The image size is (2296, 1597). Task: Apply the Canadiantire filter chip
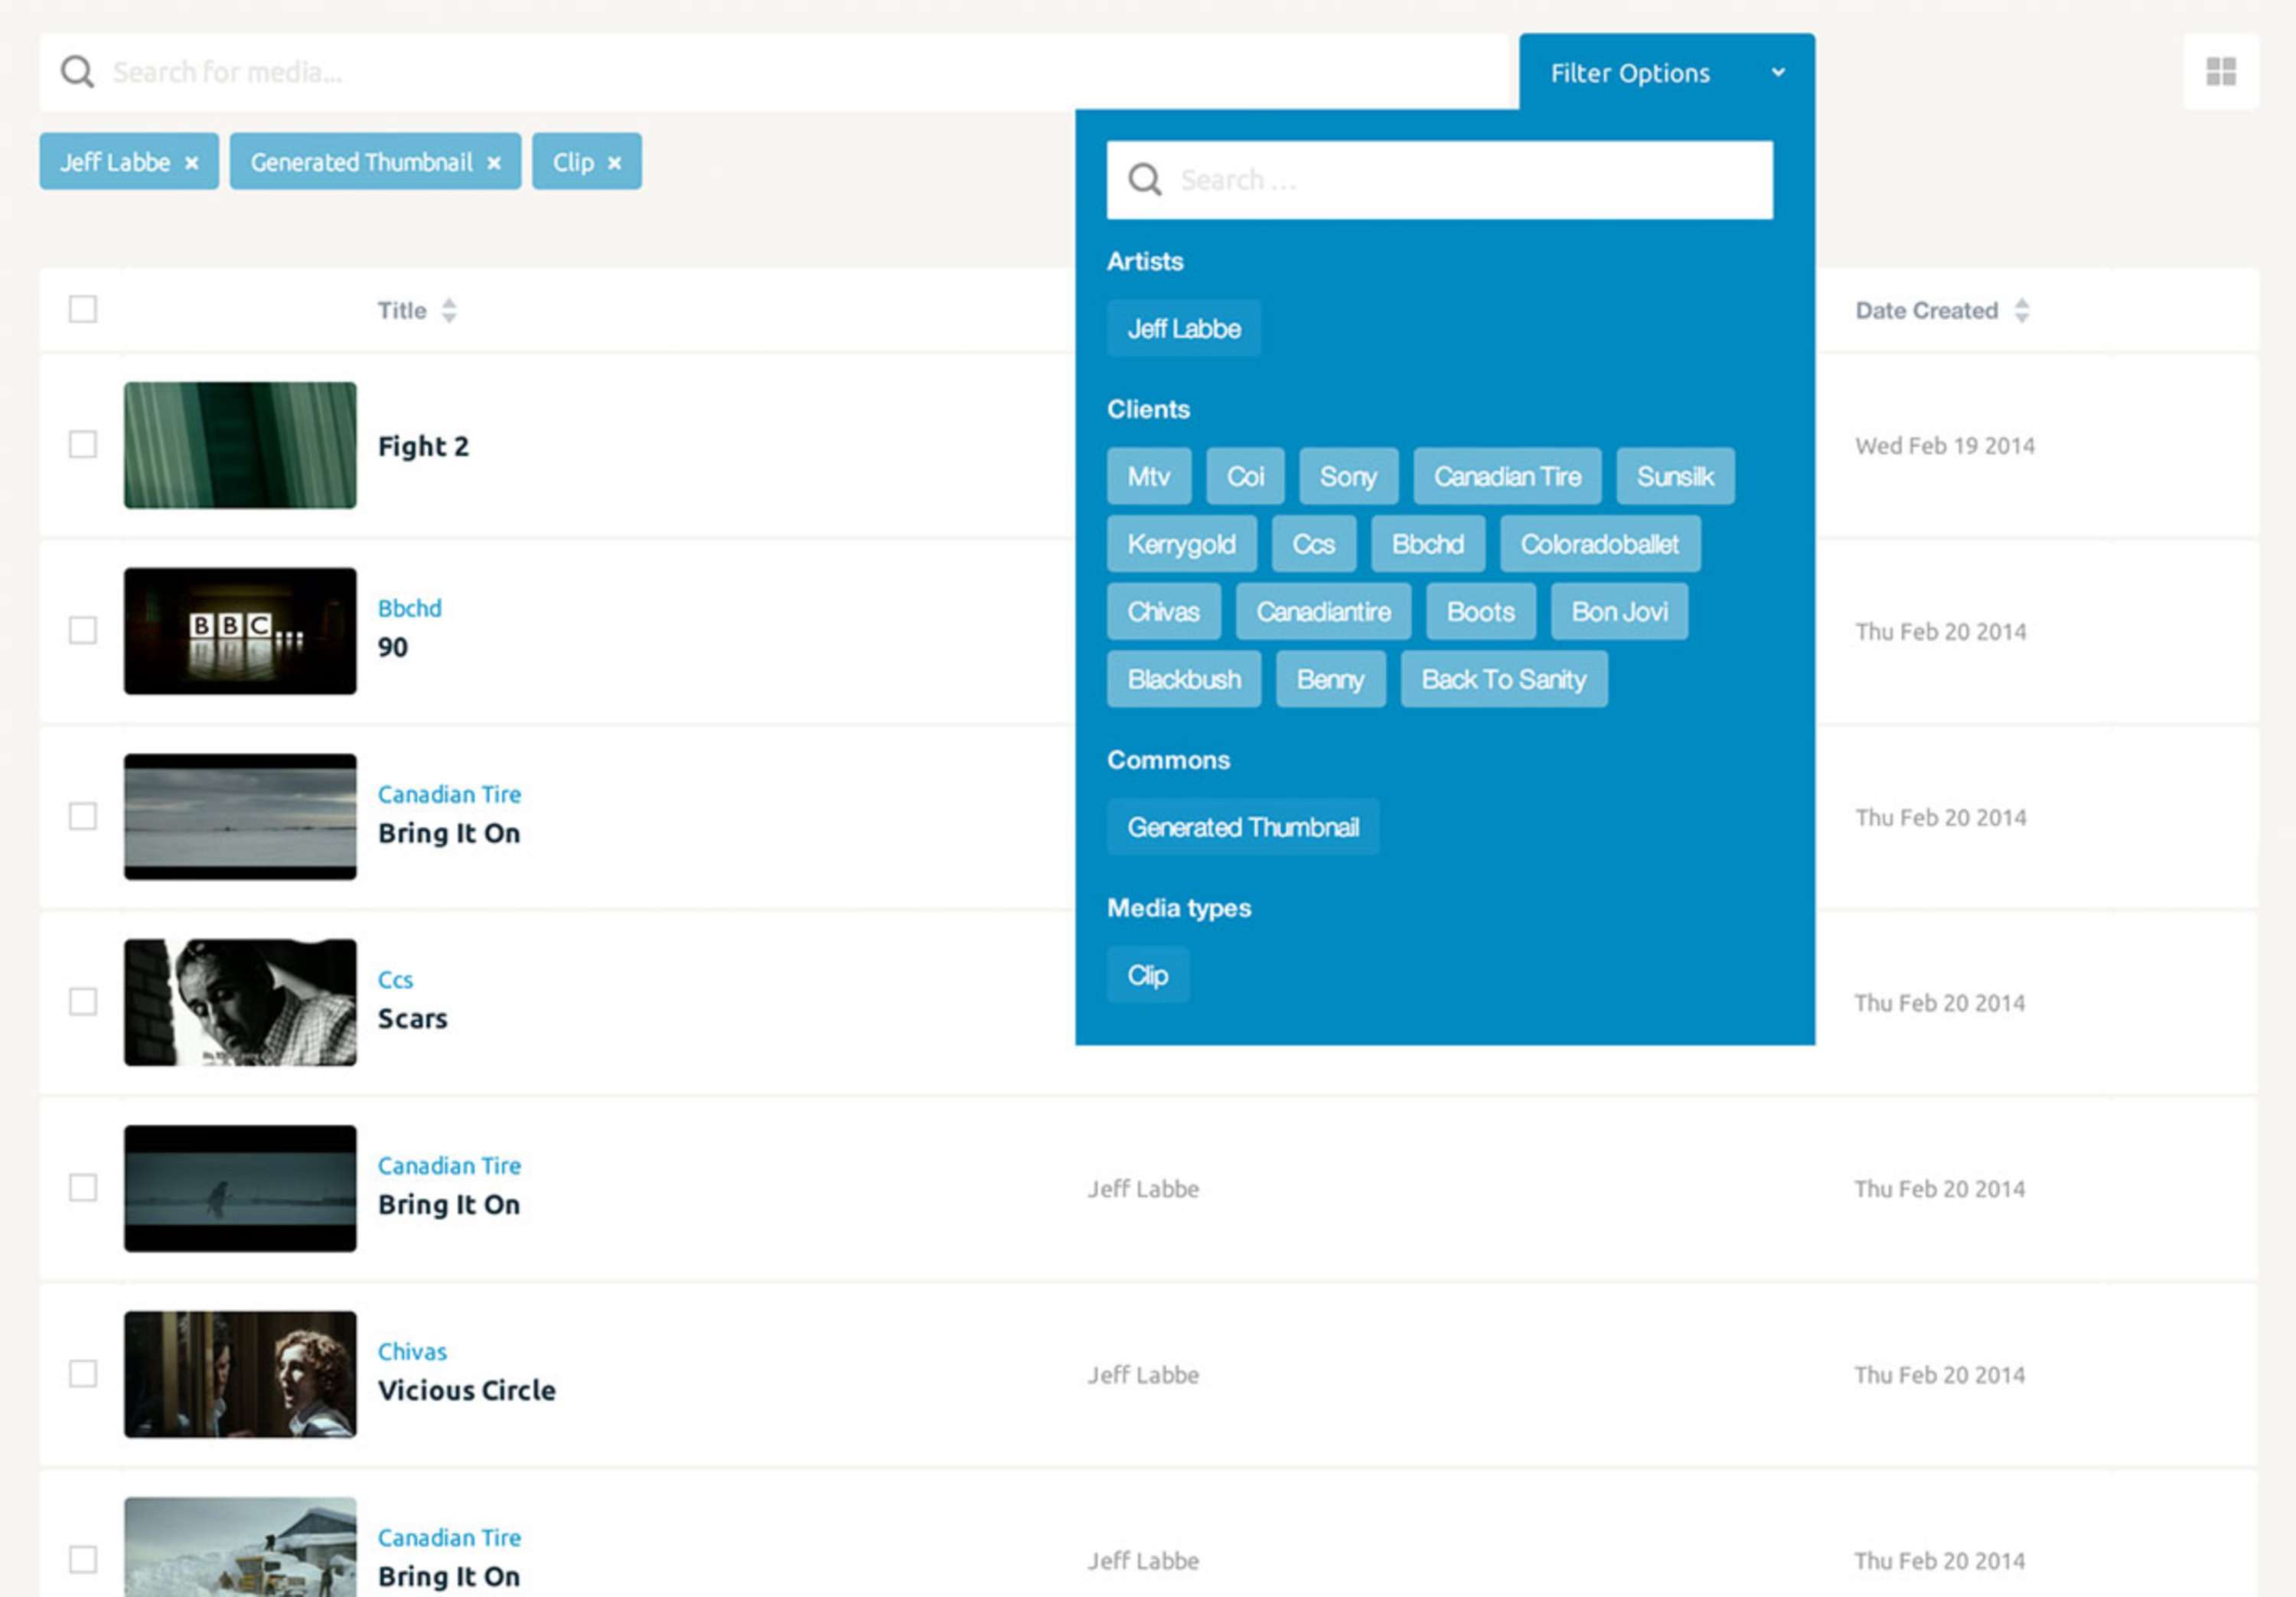tap(1323, 611)
